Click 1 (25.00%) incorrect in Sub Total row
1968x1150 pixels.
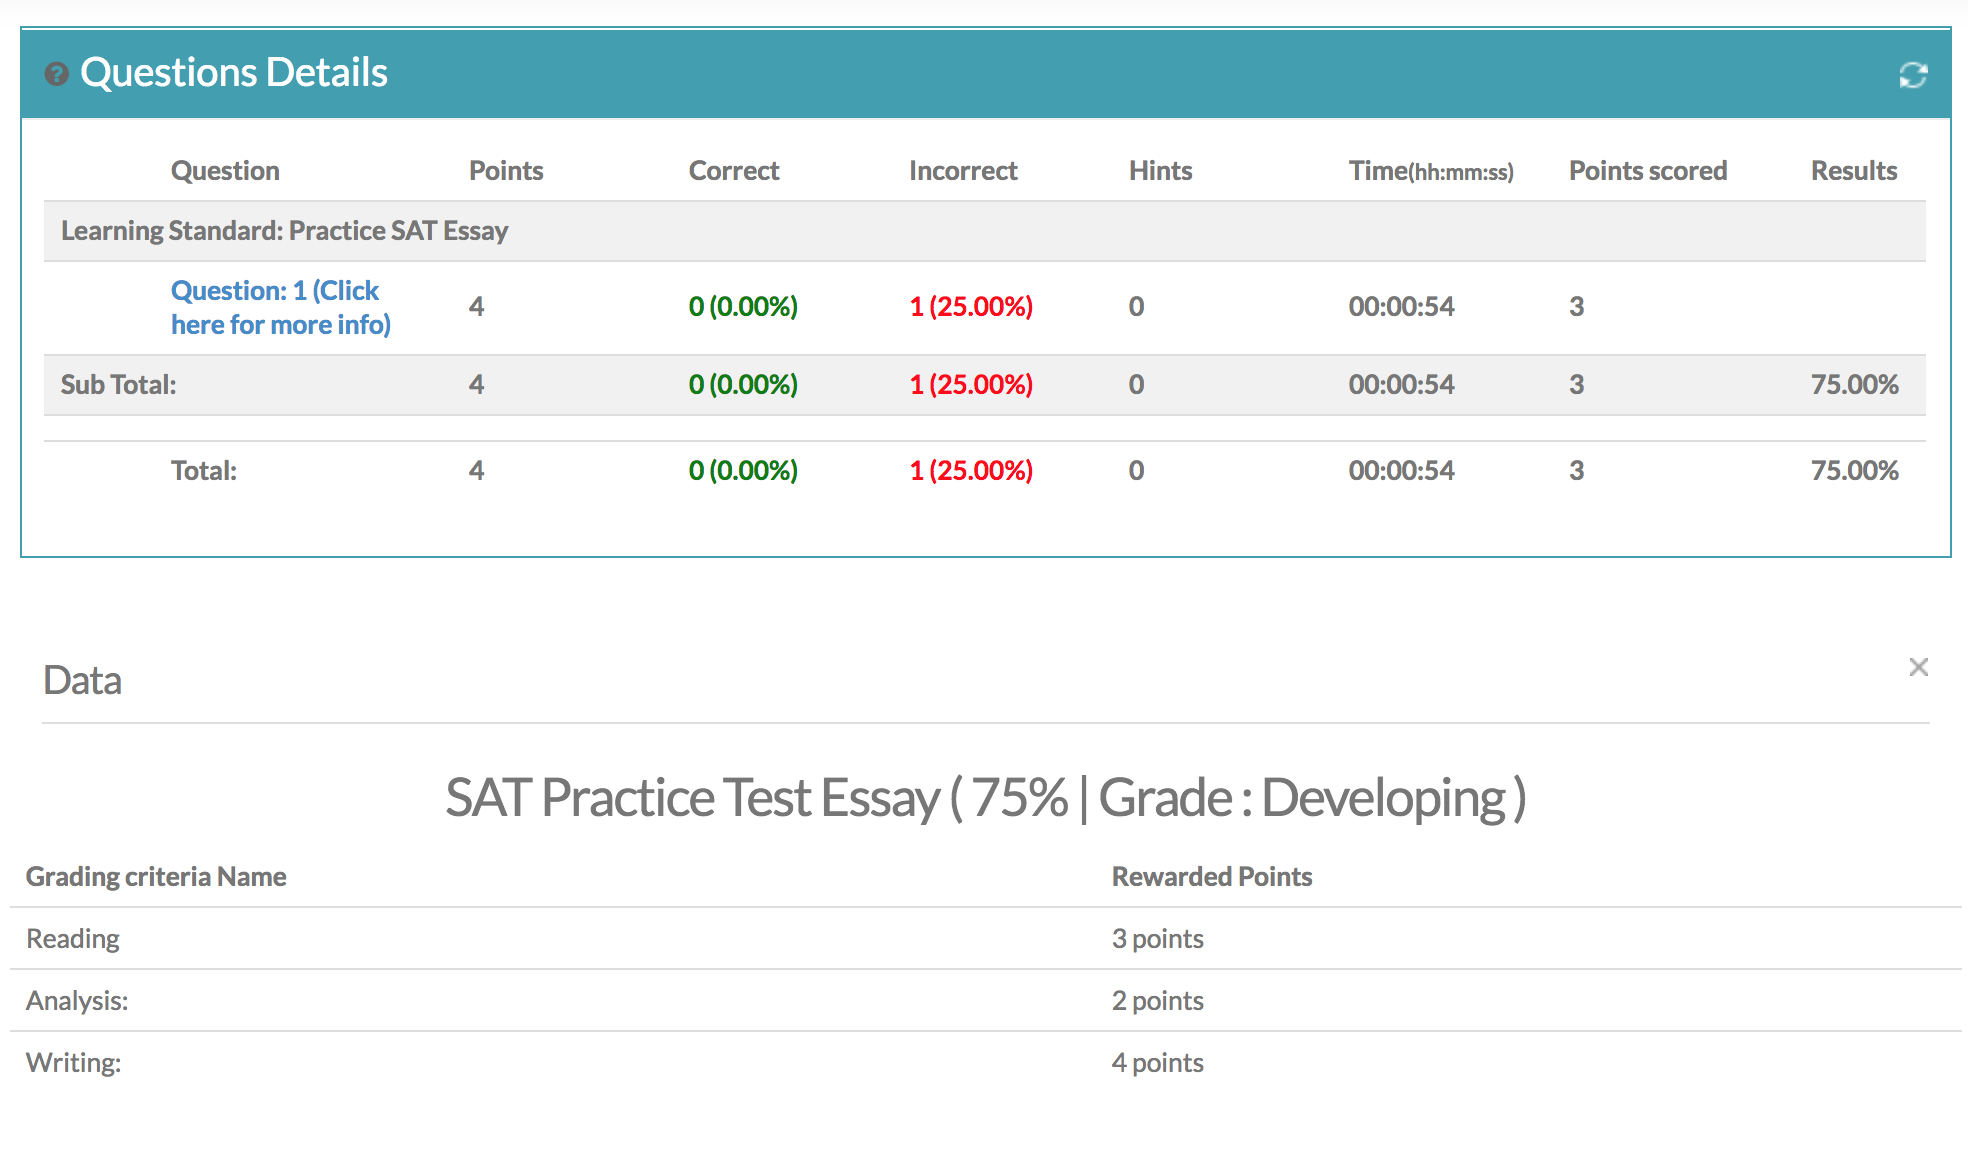(971, 385)
